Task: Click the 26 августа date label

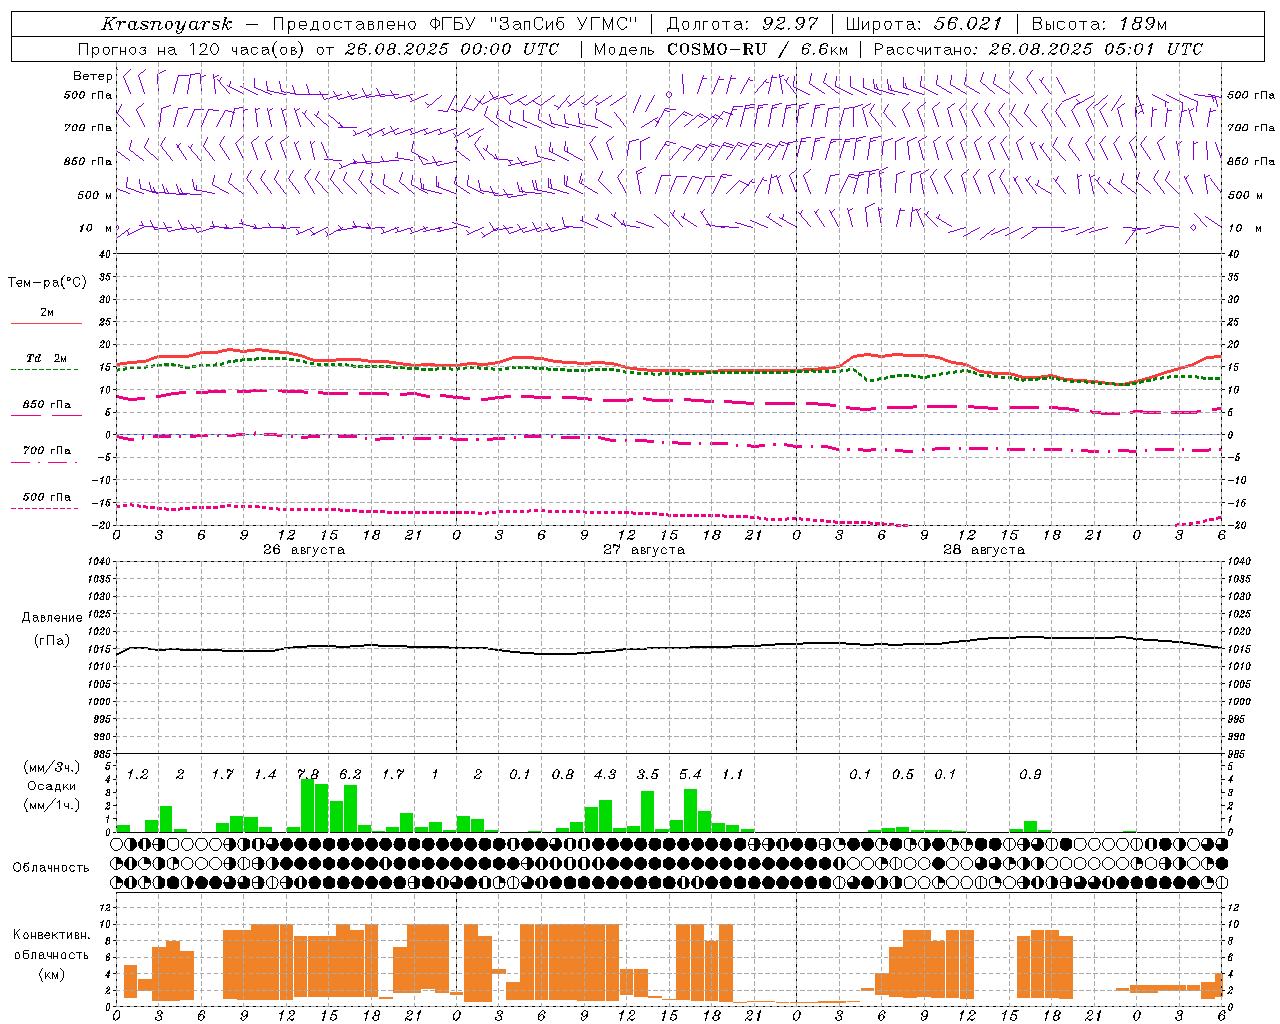Action: click(x=304, y=550)
